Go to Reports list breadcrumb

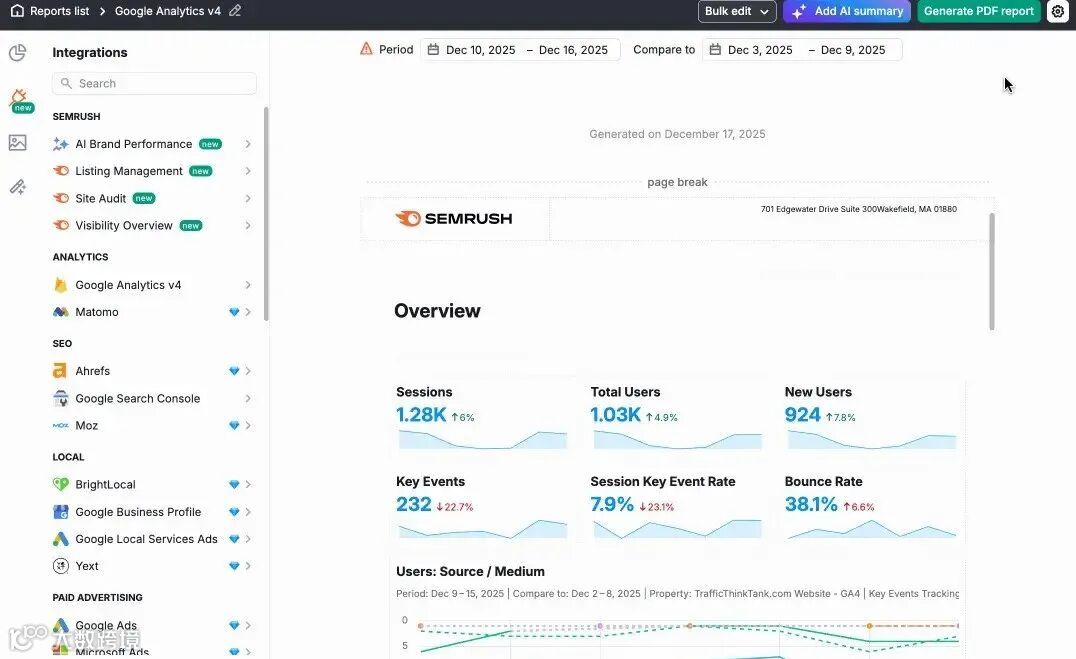click(x=60, y=11)
